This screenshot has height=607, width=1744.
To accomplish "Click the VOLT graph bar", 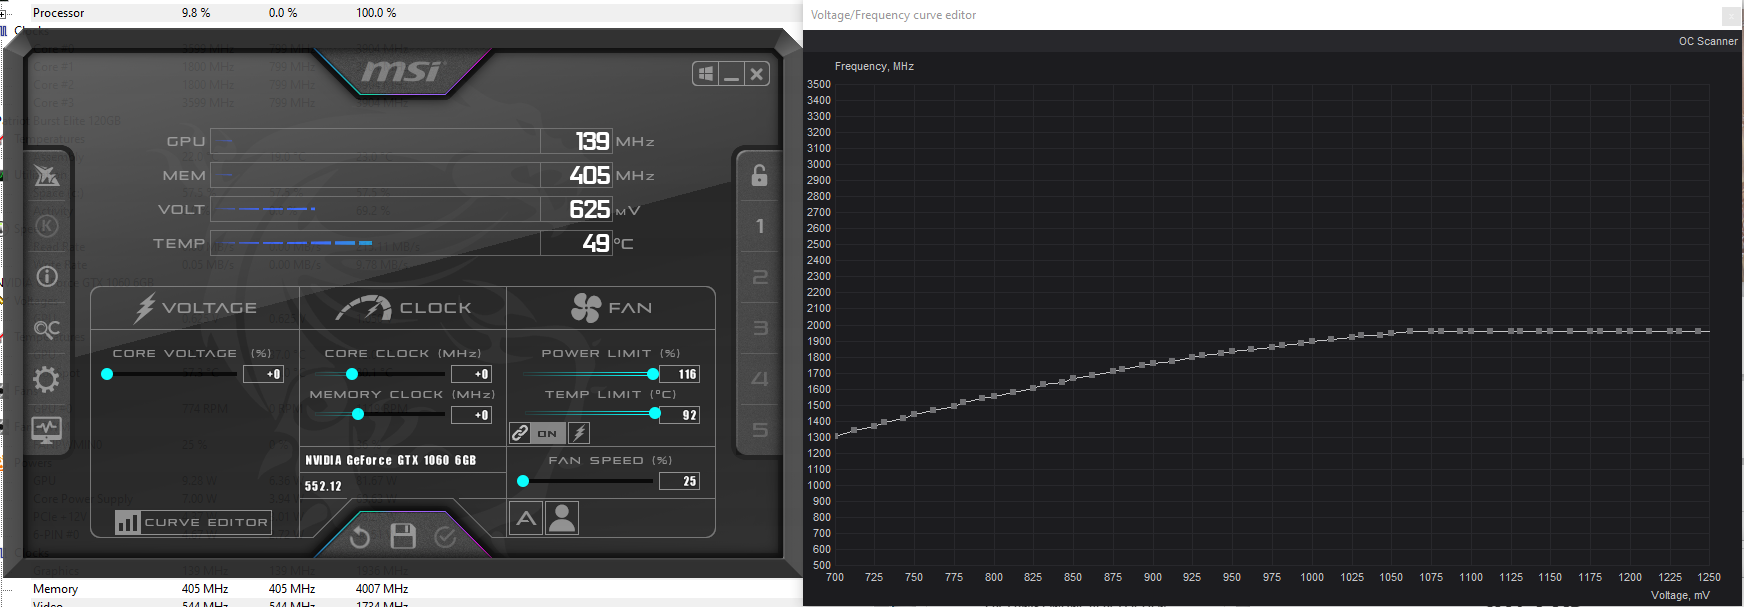I will 375,209.
